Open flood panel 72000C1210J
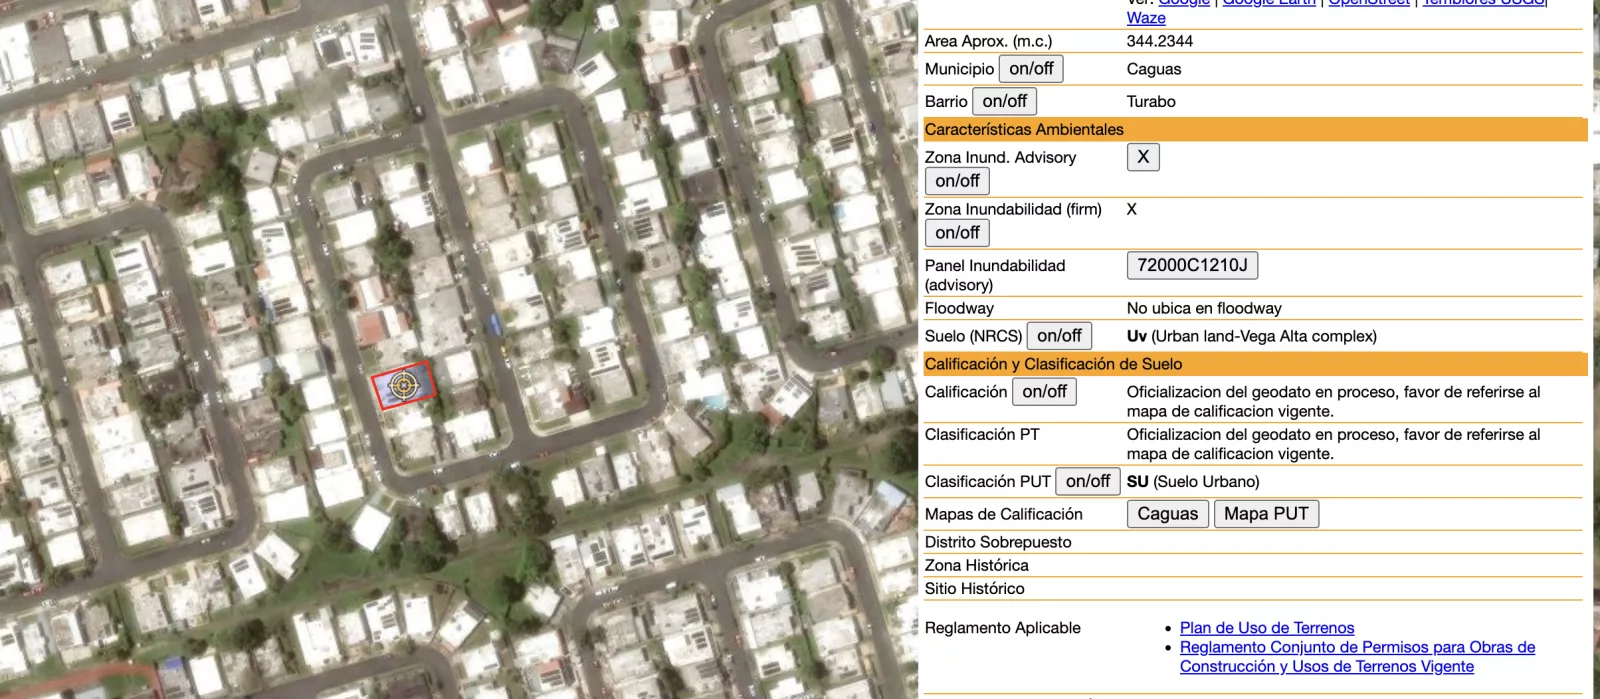The height and width of the screenshot is (699, 1600). [1191, 265]
